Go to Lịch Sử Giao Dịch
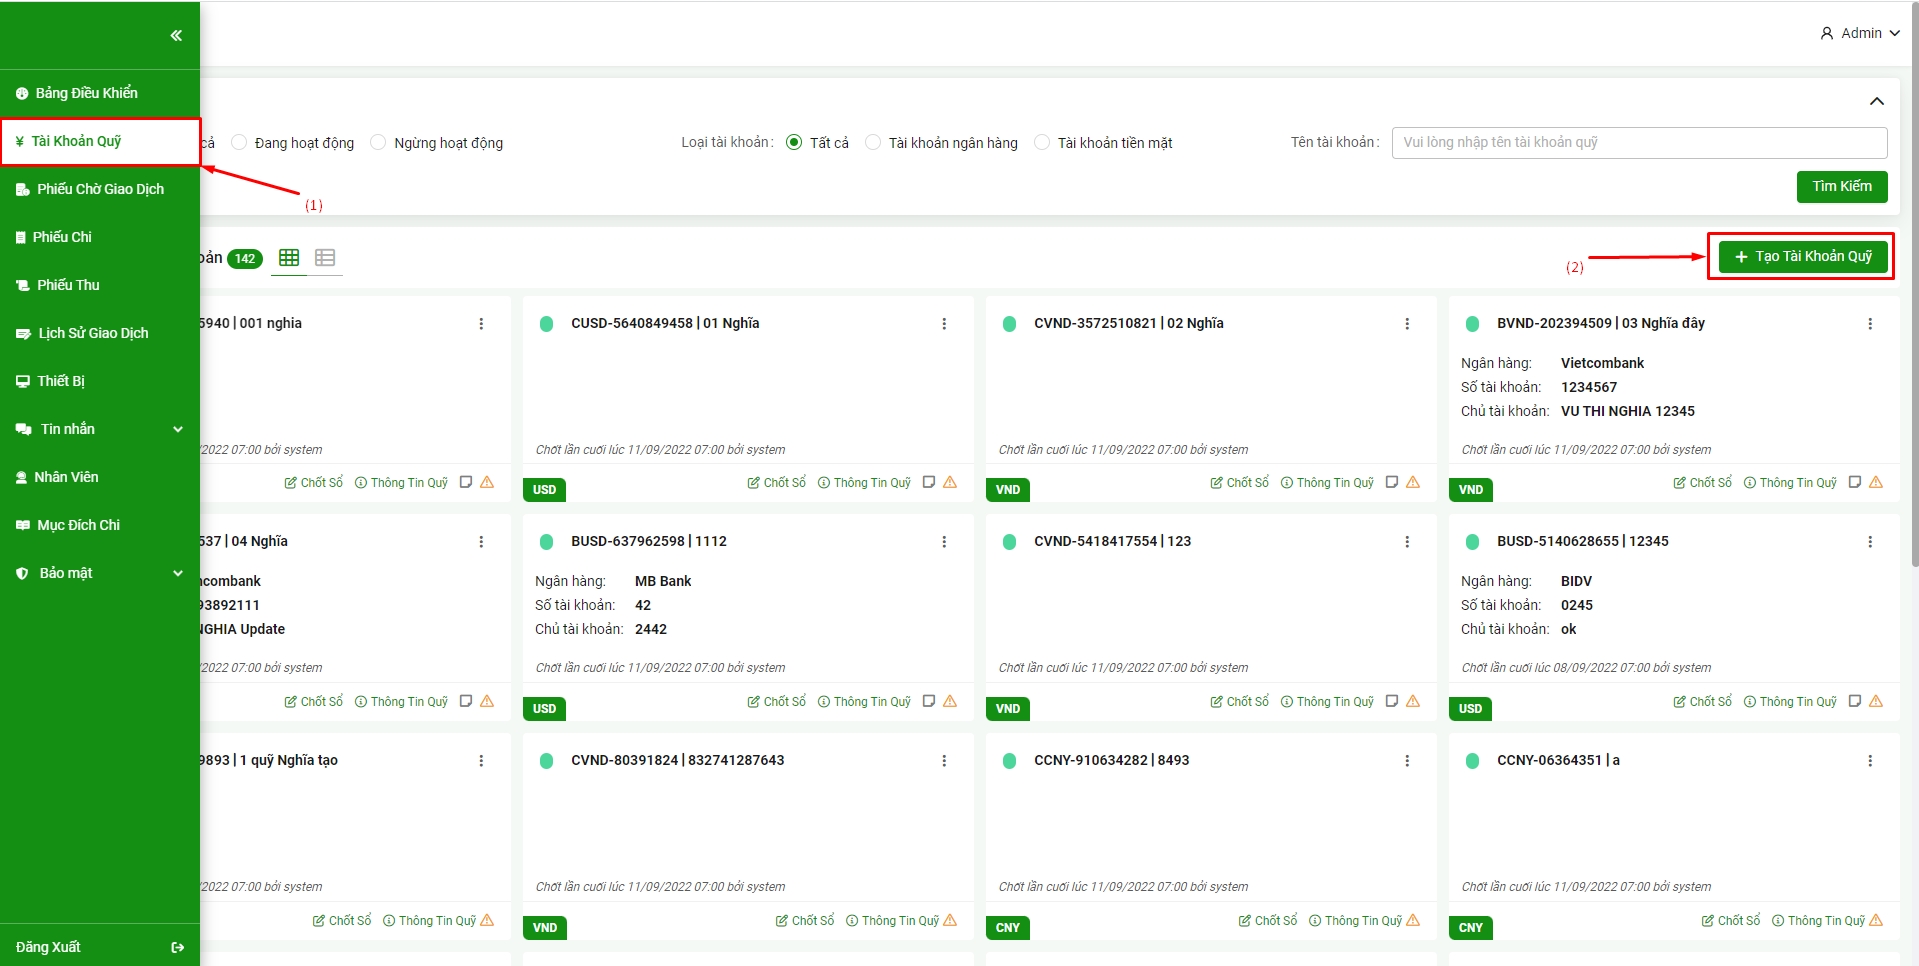Screen dimensions: 1919x966 (93, 333)
